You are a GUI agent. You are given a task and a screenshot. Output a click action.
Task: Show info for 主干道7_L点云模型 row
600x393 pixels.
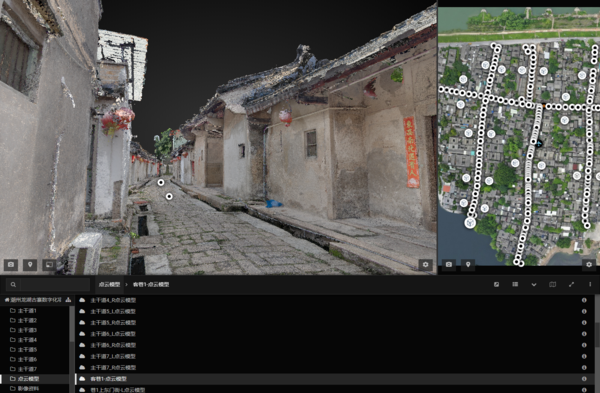coord(584,356)
